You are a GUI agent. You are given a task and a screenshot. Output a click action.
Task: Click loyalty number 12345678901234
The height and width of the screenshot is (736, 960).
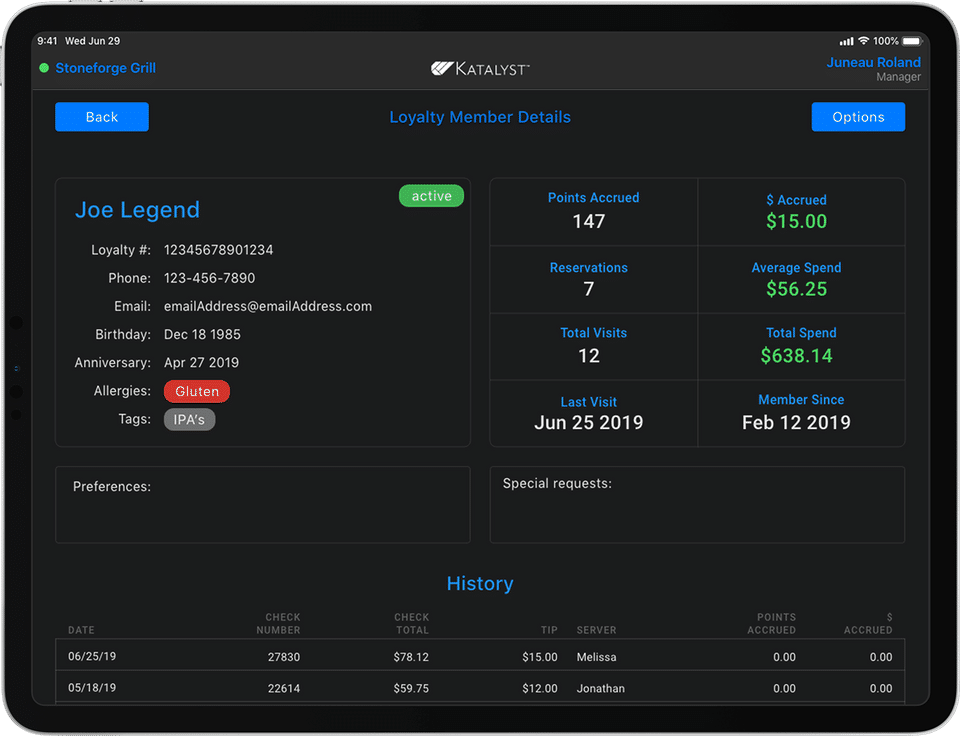coord(219,250)
